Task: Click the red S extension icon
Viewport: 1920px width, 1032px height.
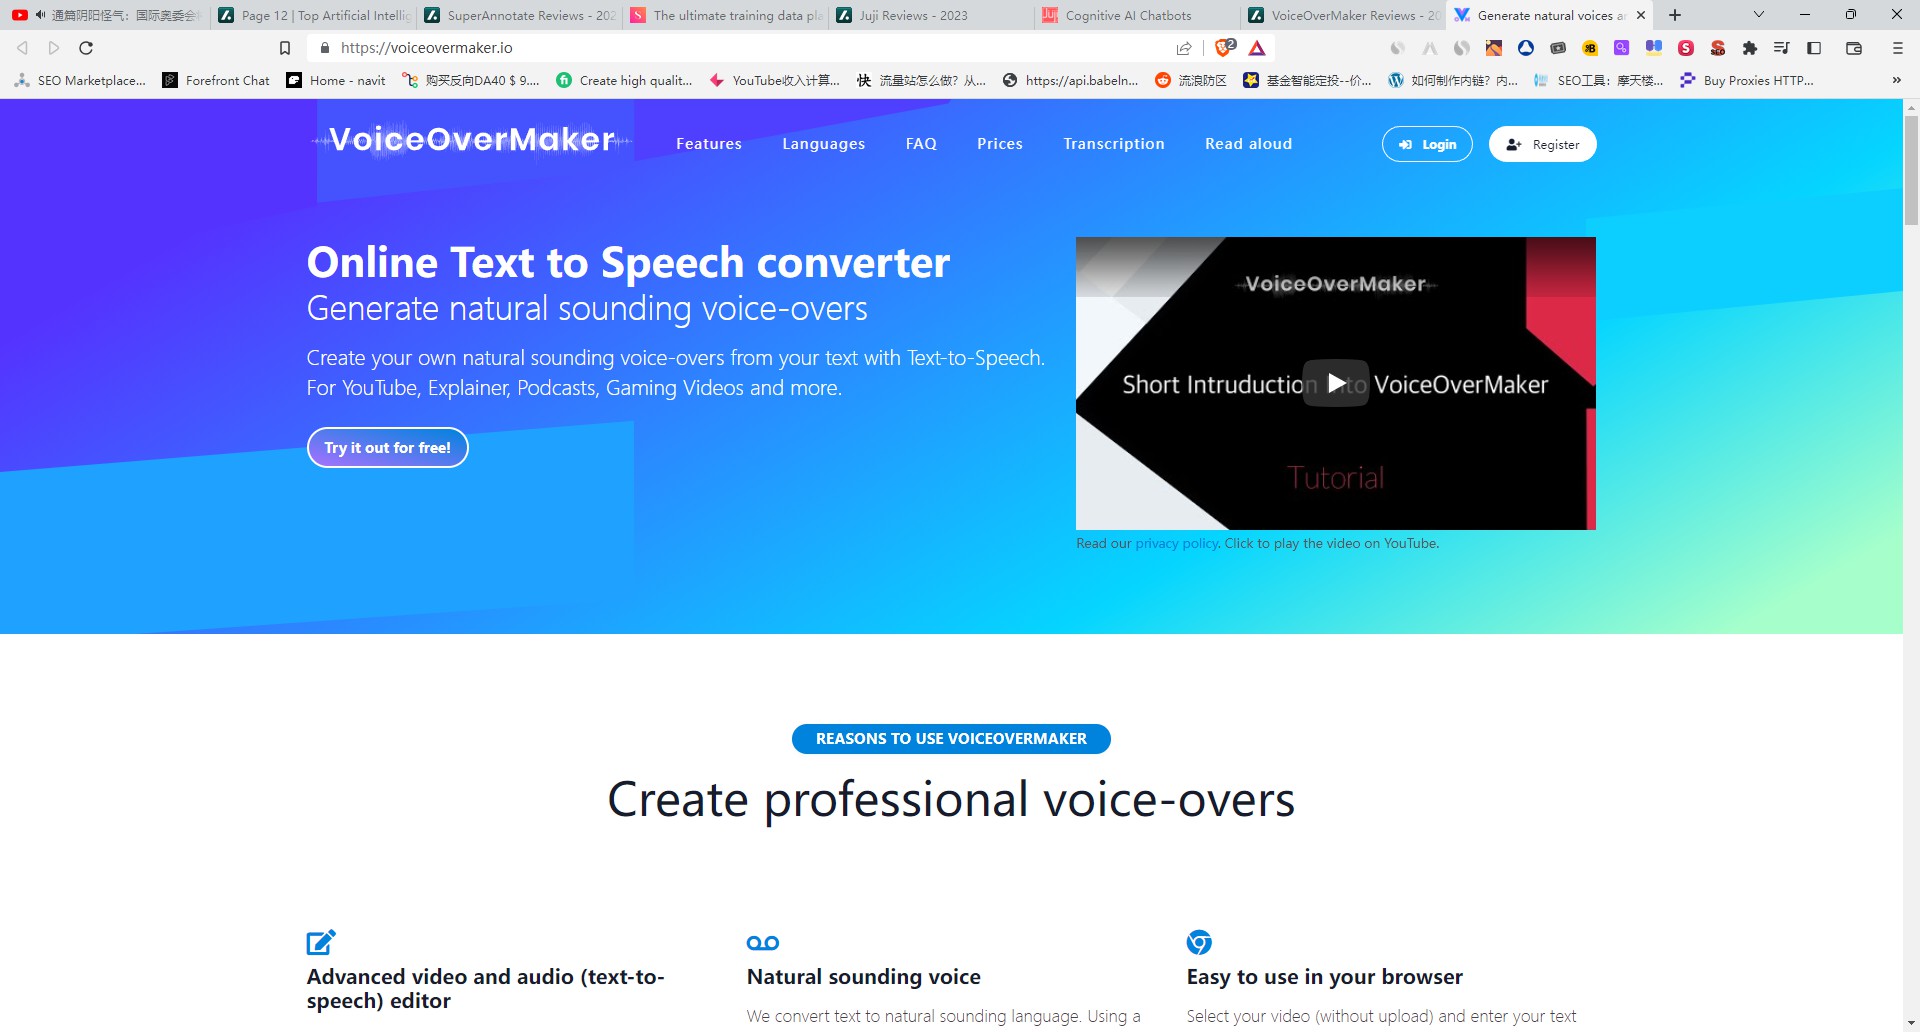Action: (1686, 48)
